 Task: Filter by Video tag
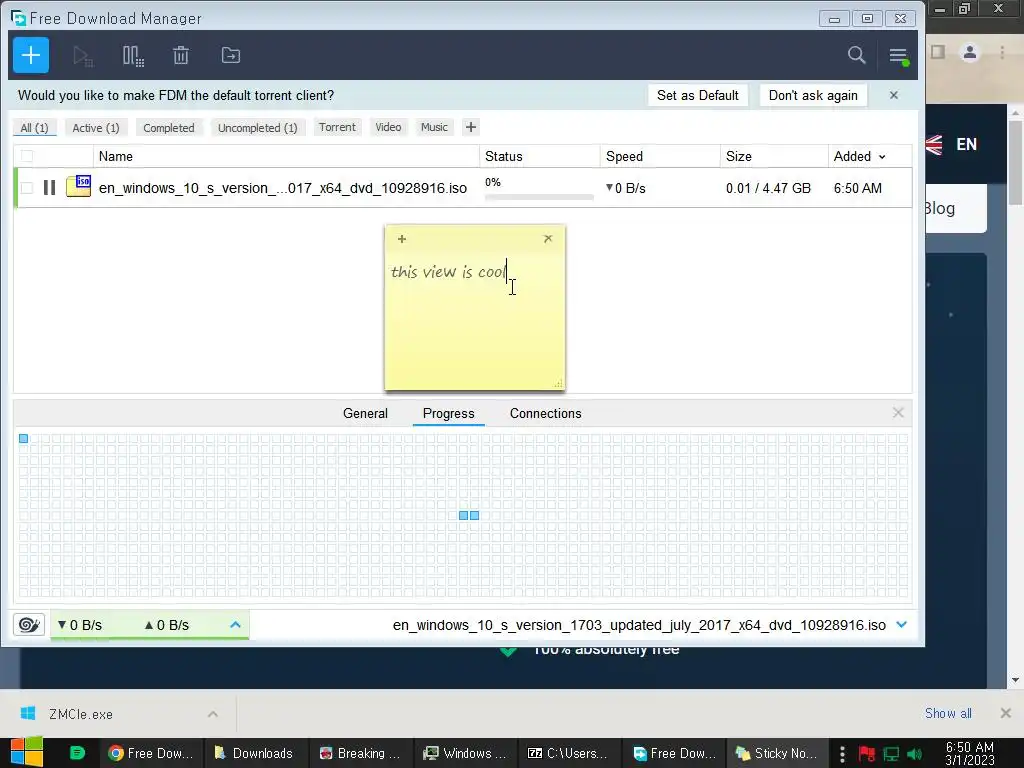tap(389, 127)
